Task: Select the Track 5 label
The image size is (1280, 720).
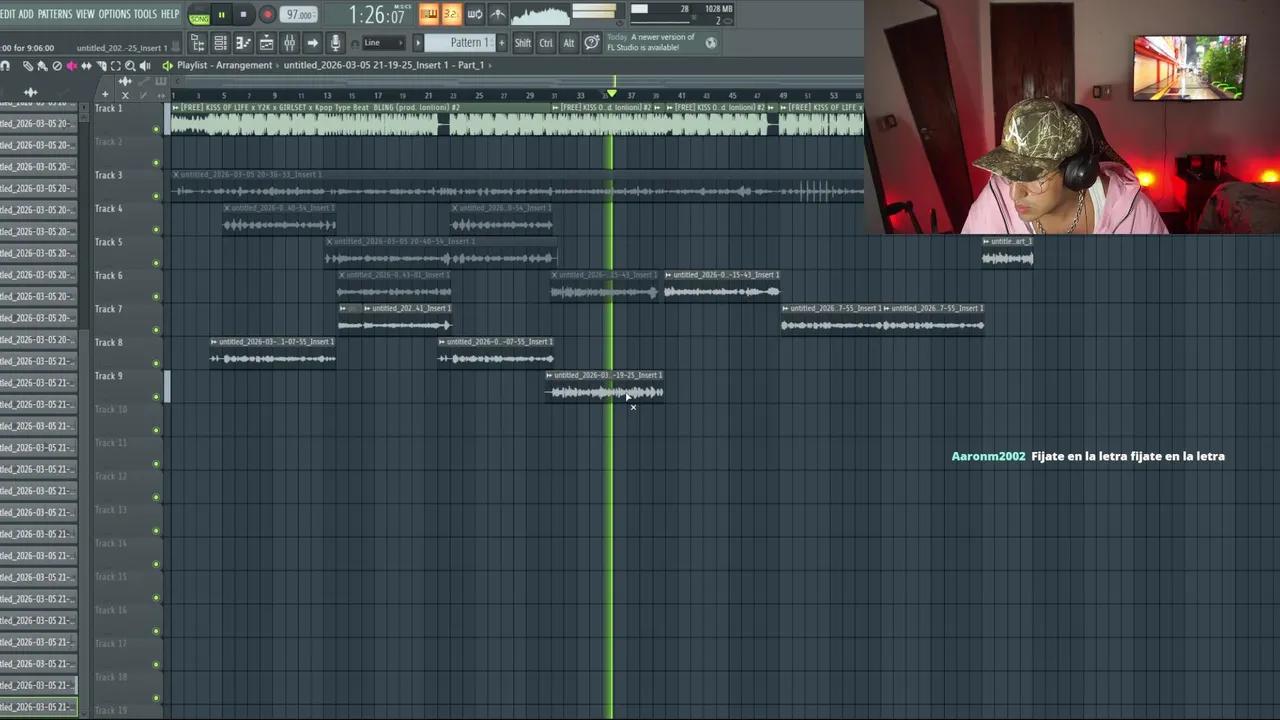Action: click(x=109, y=242)
